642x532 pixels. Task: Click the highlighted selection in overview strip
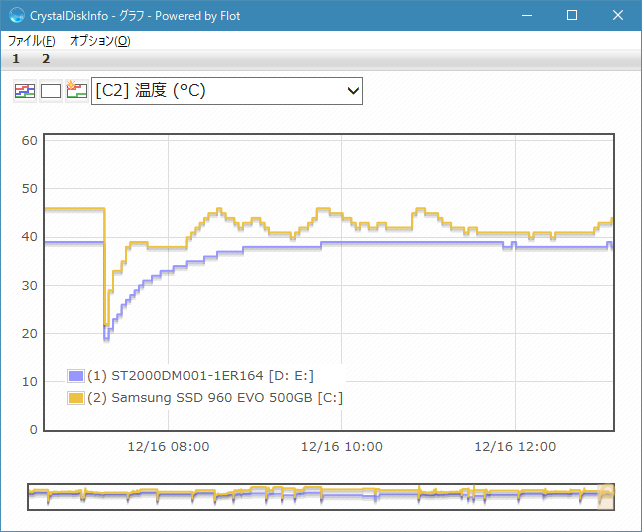point(606,497)
